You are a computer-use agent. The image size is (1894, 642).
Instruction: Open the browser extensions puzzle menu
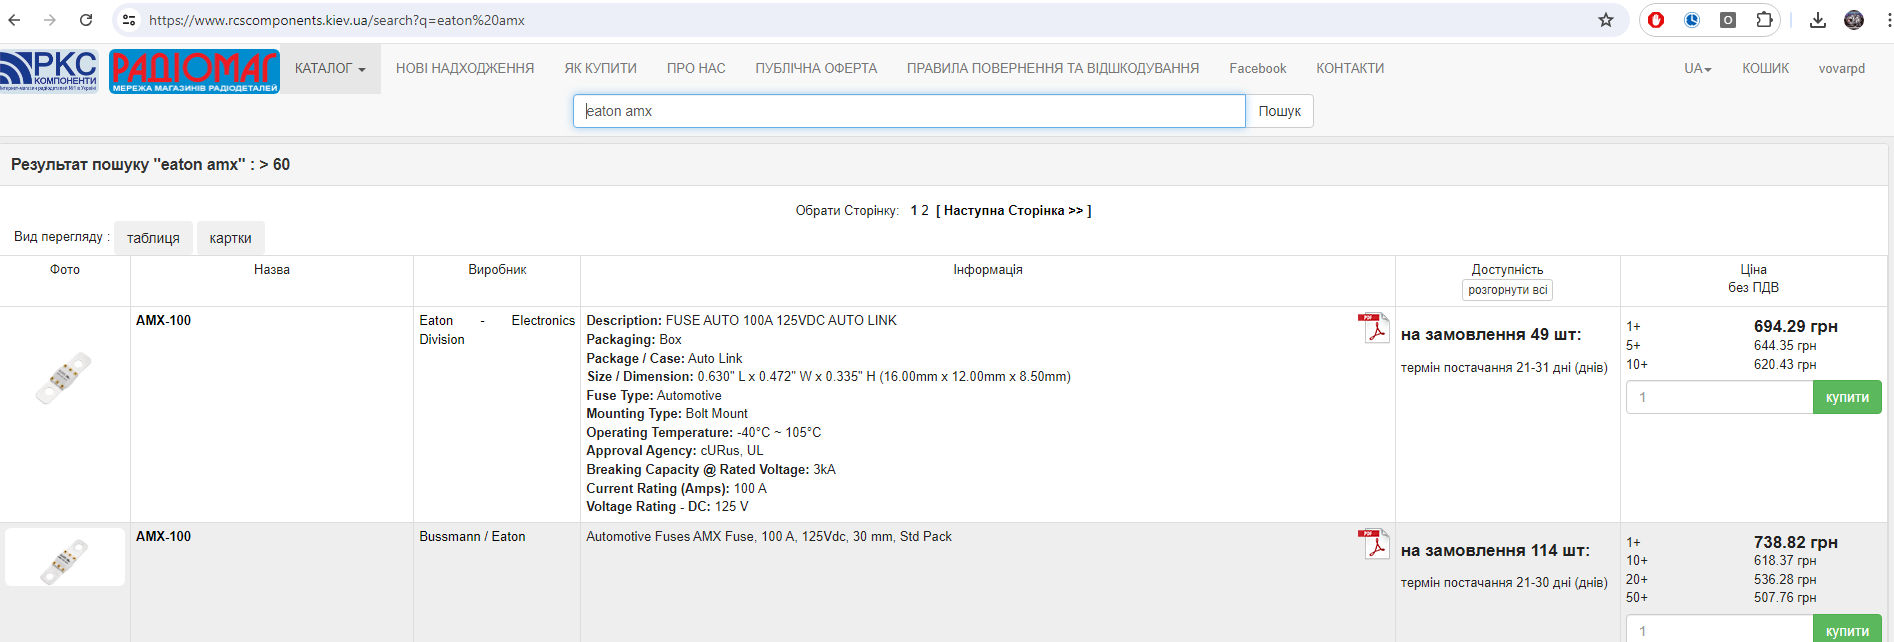pos(1764,20)
